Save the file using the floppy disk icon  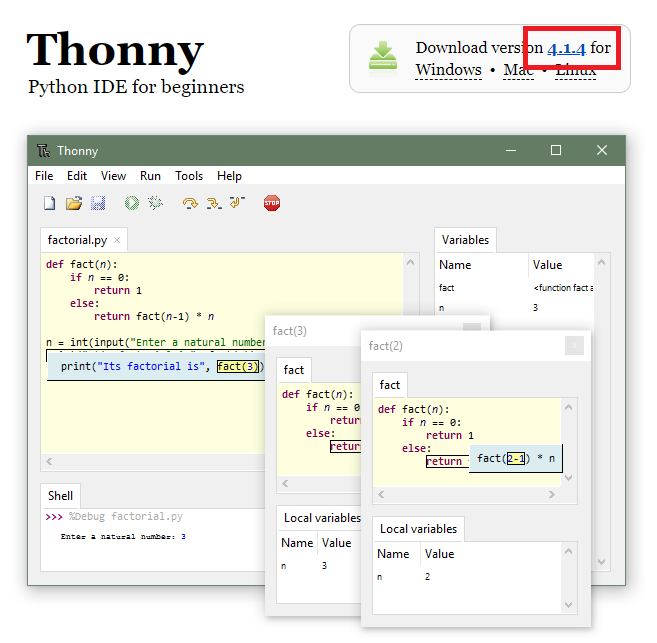click(x=98, y=203)
